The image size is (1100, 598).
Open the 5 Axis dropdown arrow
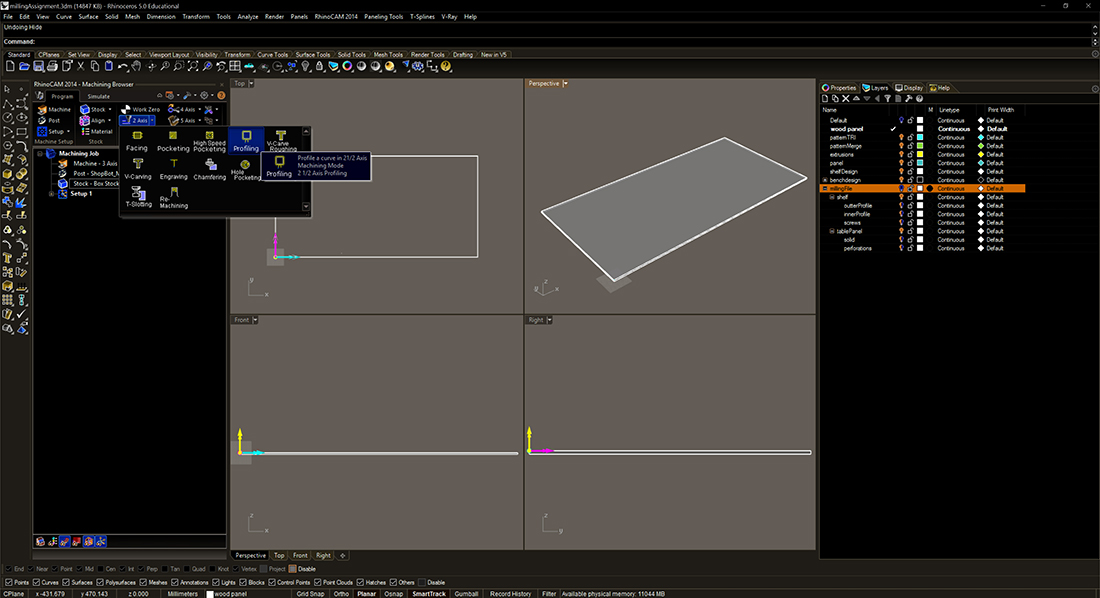coord(200,121)
